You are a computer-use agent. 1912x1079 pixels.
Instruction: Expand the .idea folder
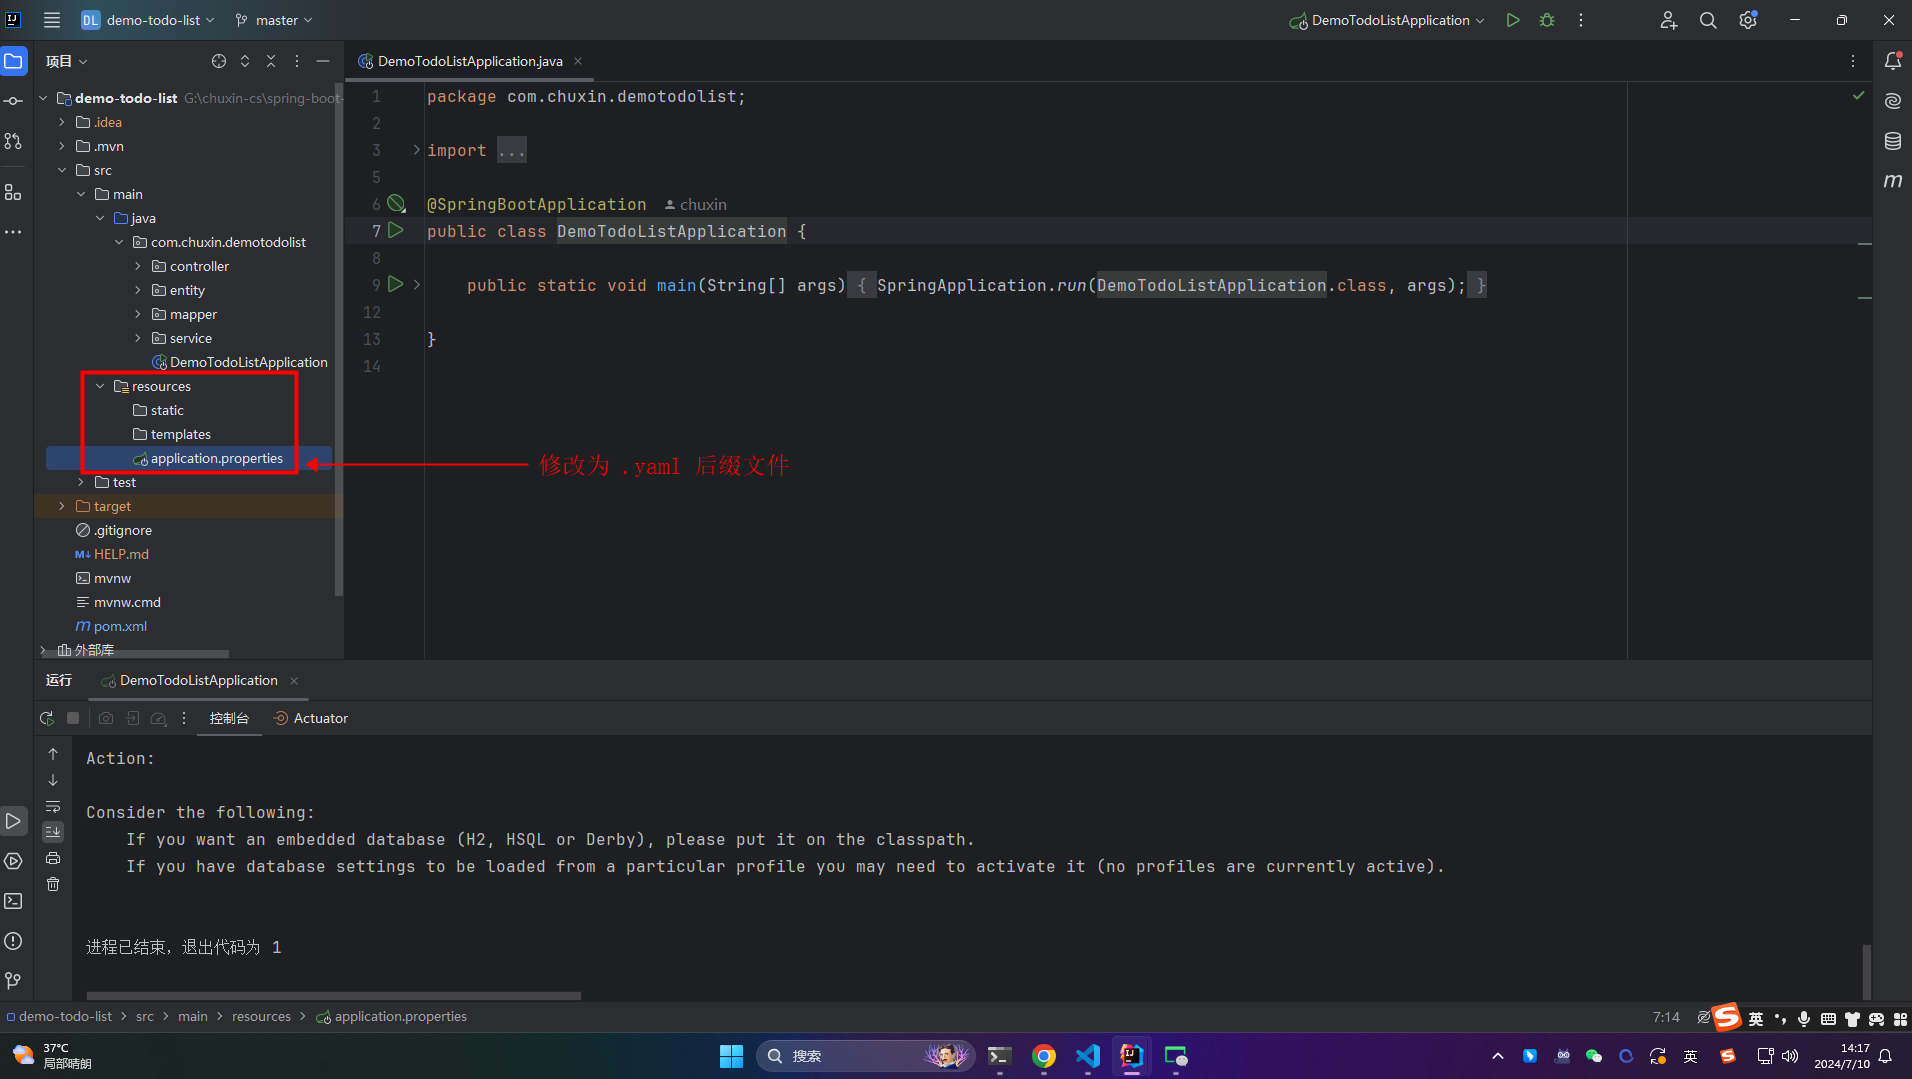click(x=62, y=122)
